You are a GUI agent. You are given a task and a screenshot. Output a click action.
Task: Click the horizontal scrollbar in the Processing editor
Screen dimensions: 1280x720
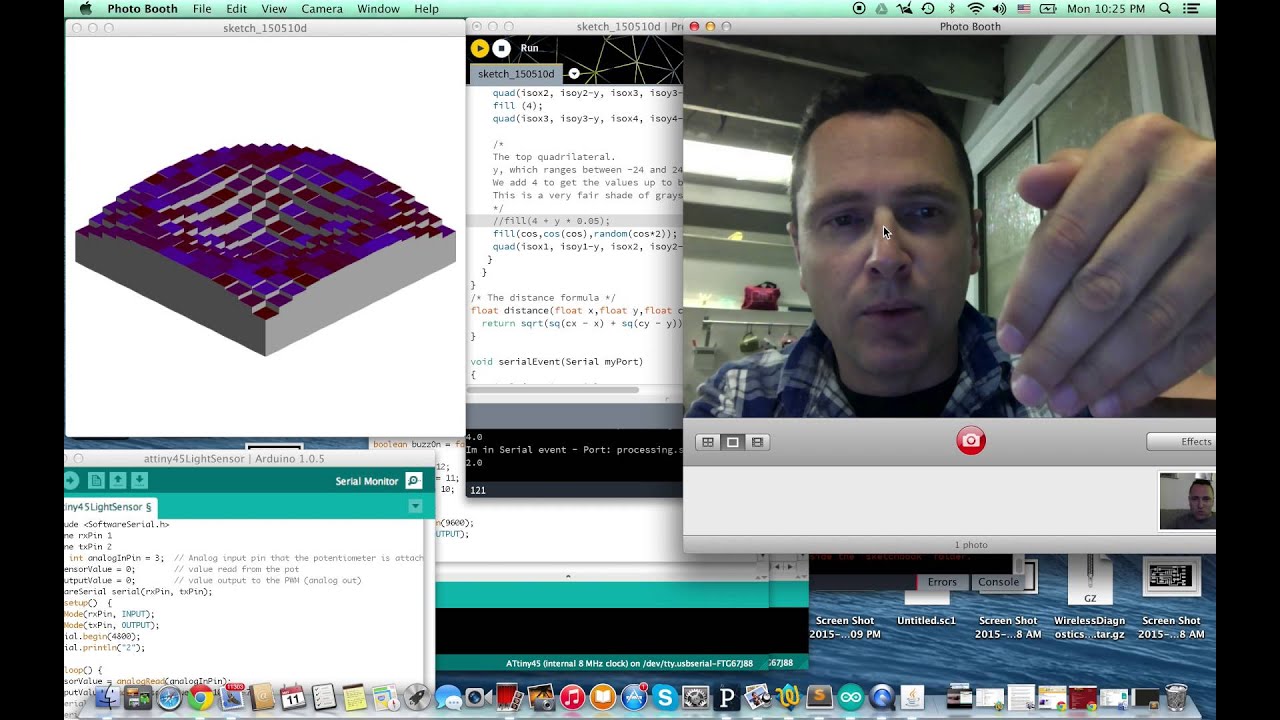(x=553, y=389)
